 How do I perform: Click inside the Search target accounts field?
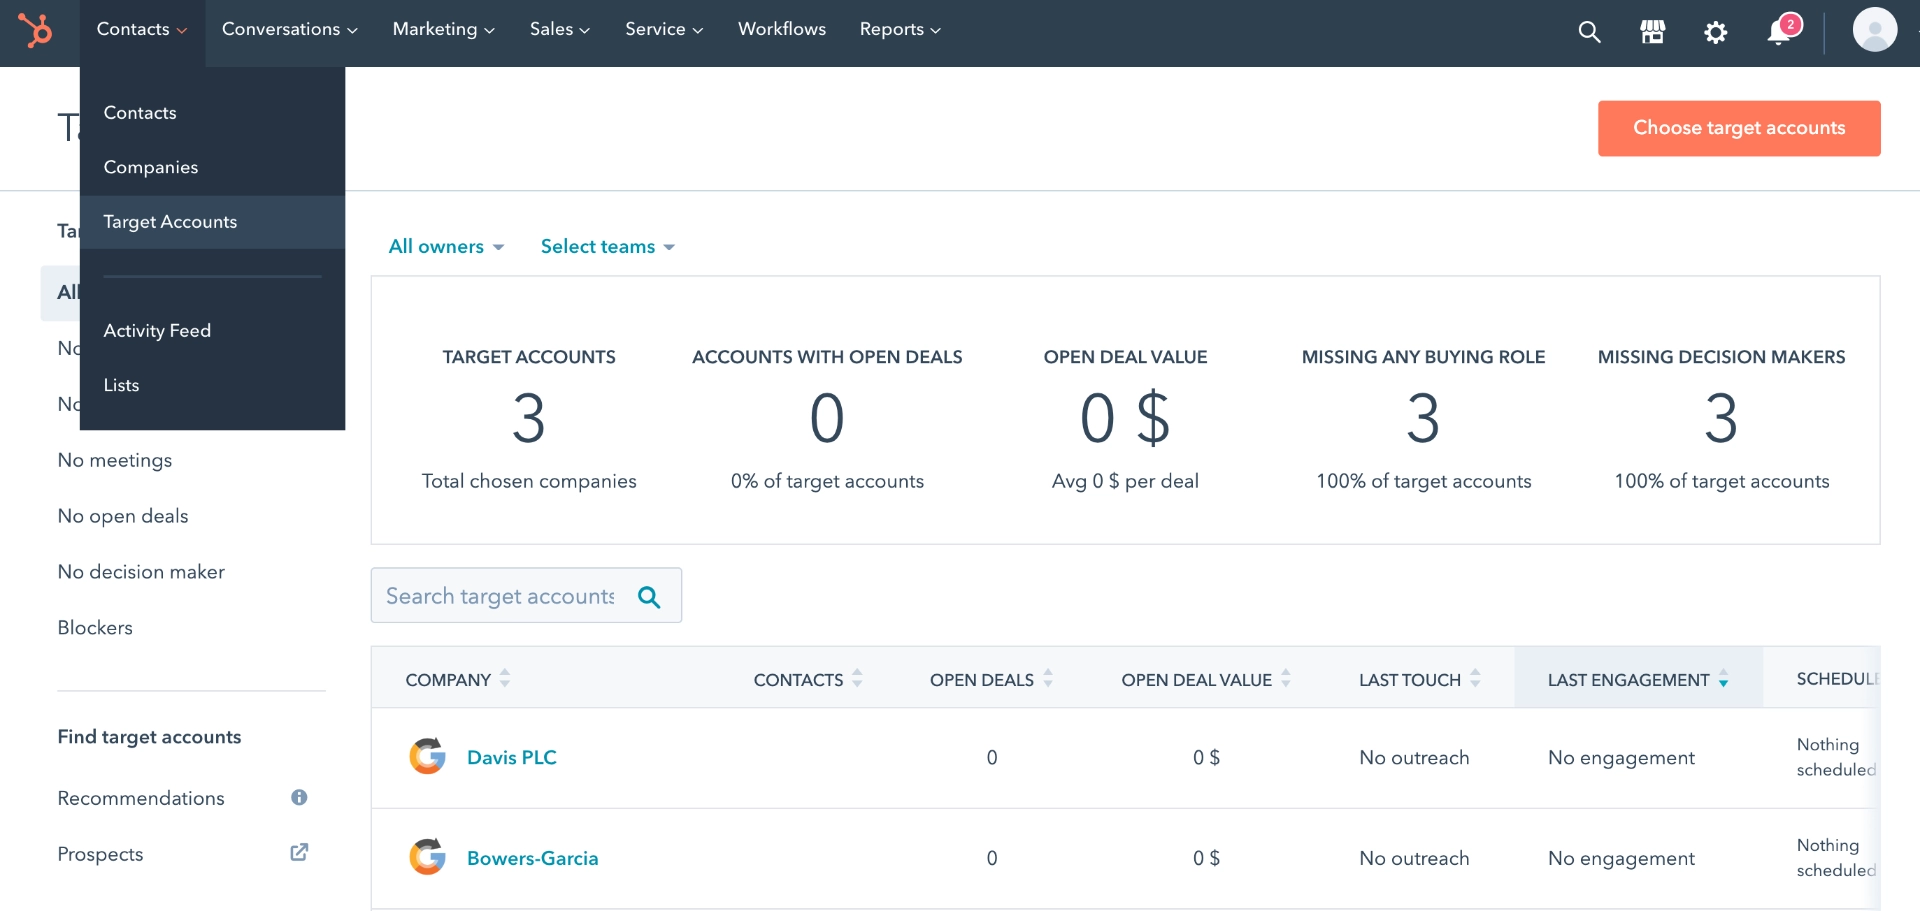point(500,595)
